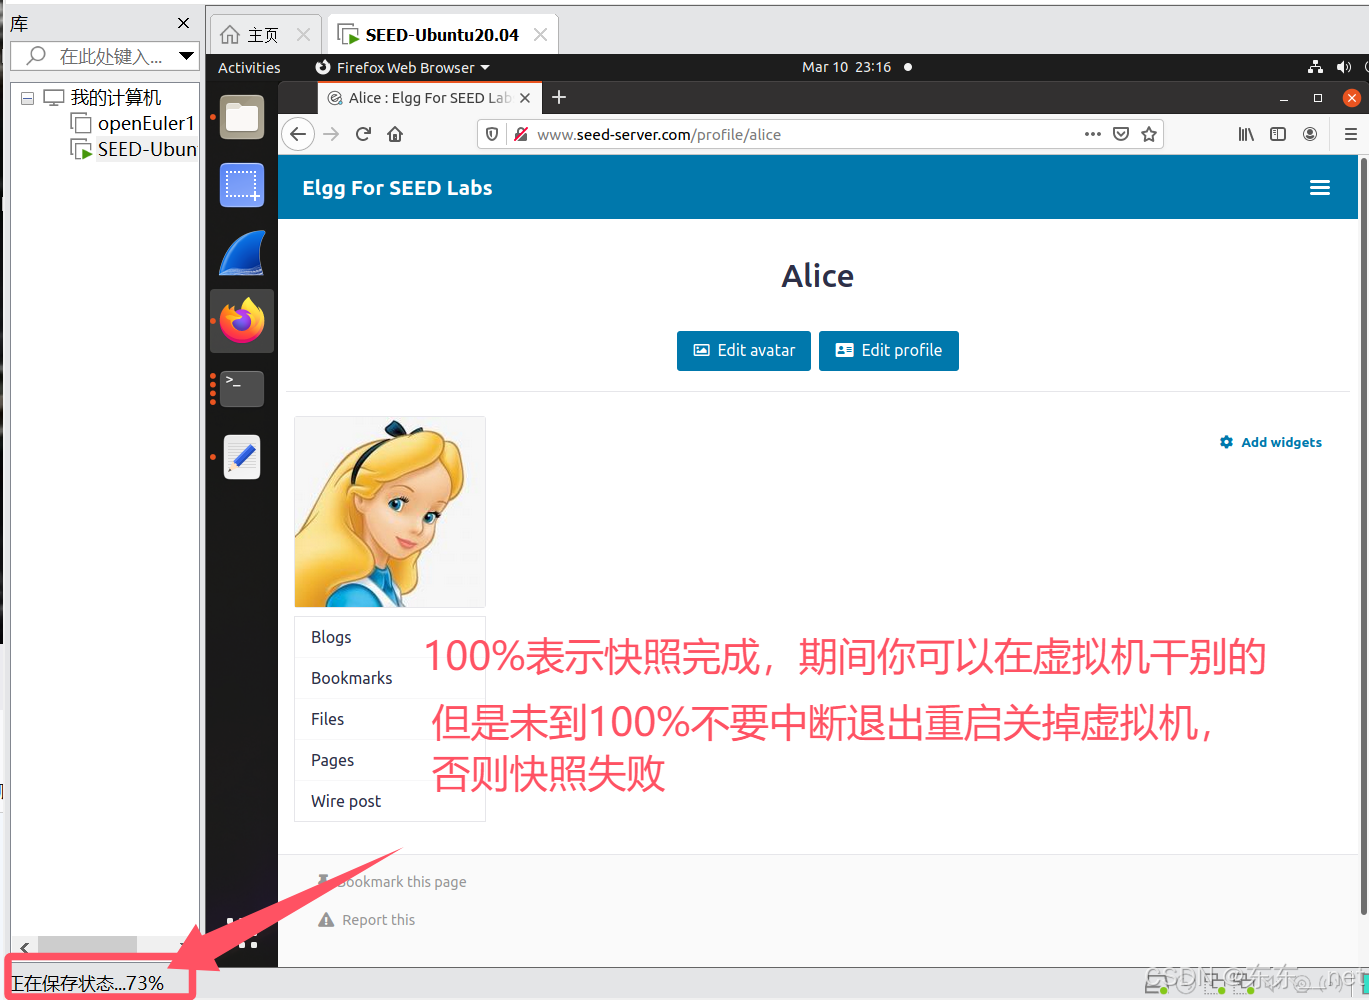Image resolution: width=1369 pixels, height=1000 pixels.
Task: Open Activities overview
Action: pos(249,67)
